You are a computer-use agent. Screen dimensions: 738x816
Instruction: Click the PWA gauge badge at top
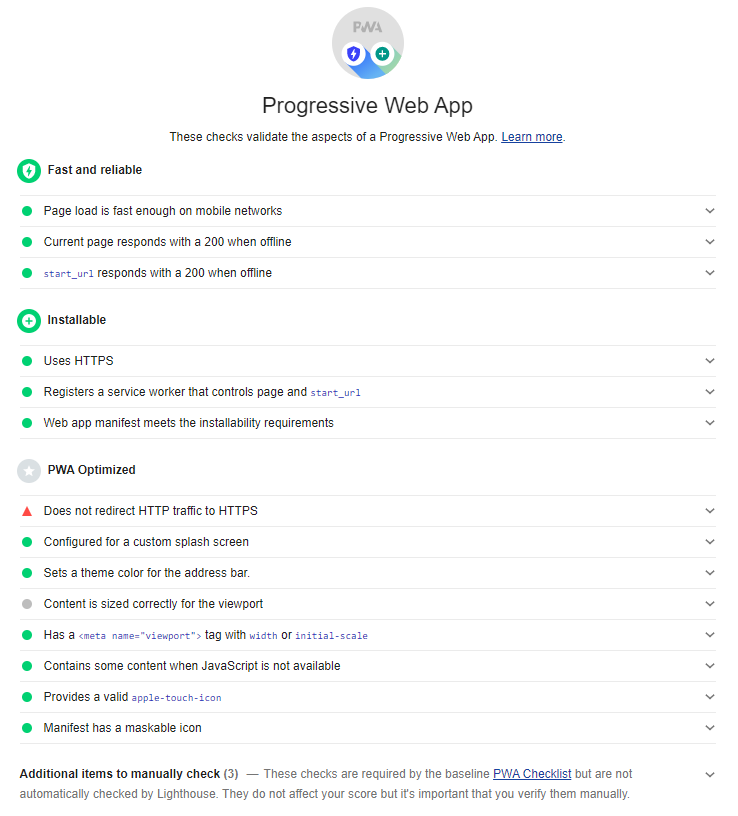[x=367, y=43]
